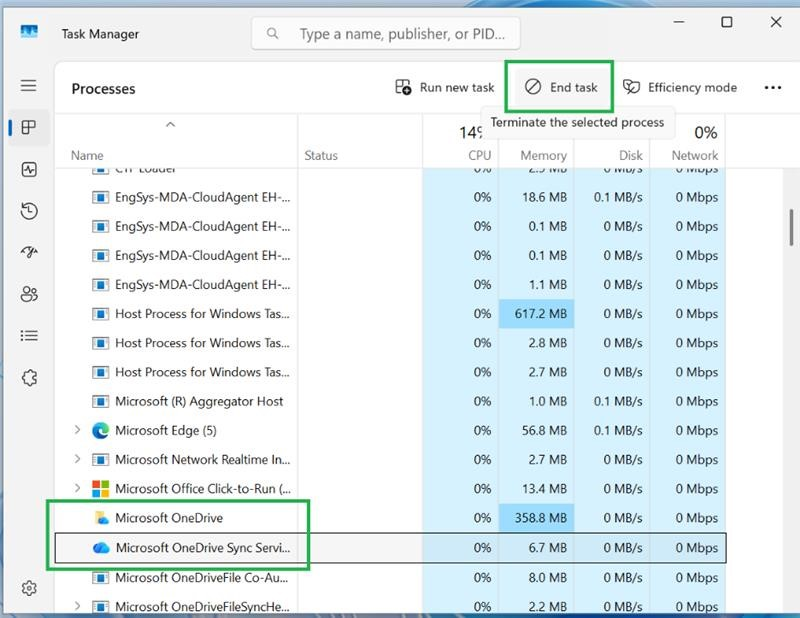The width and height of the screenshot is (800, 618).
Task: Select Microsoft (R) Aggregator Host row
Action: click(390, 402)
